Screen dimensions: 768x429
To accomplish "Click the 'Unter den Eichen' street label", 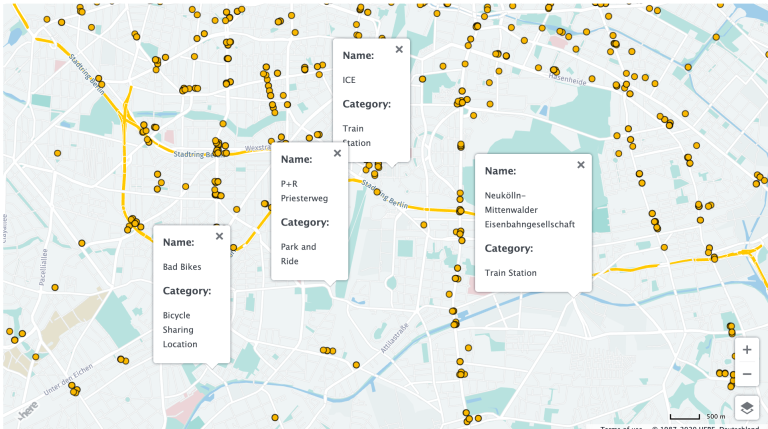I will 68,380.
